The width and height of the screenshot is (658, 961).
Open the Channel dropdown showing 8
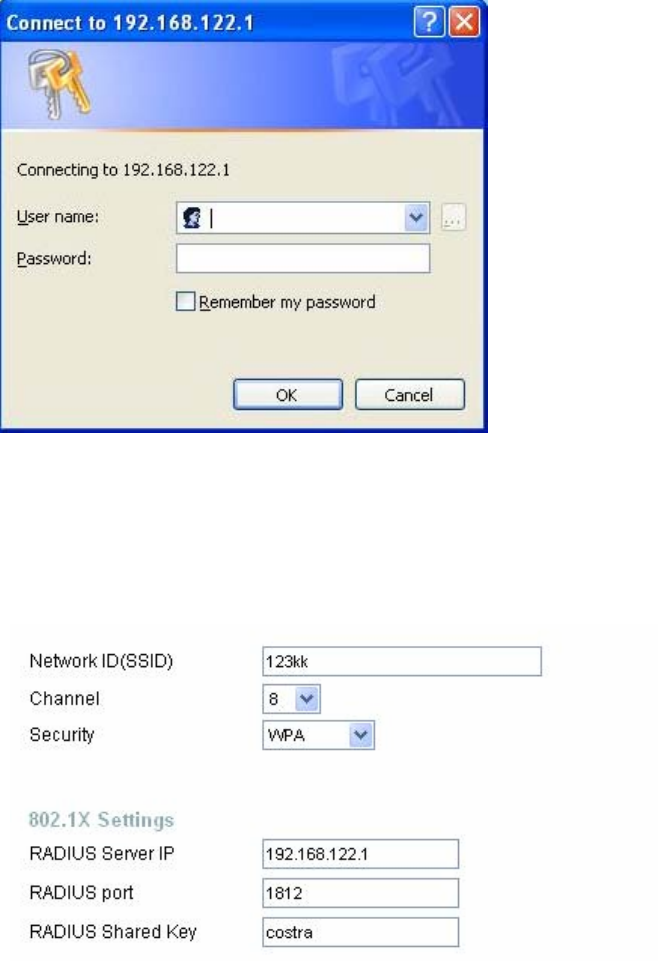(292, 699)
